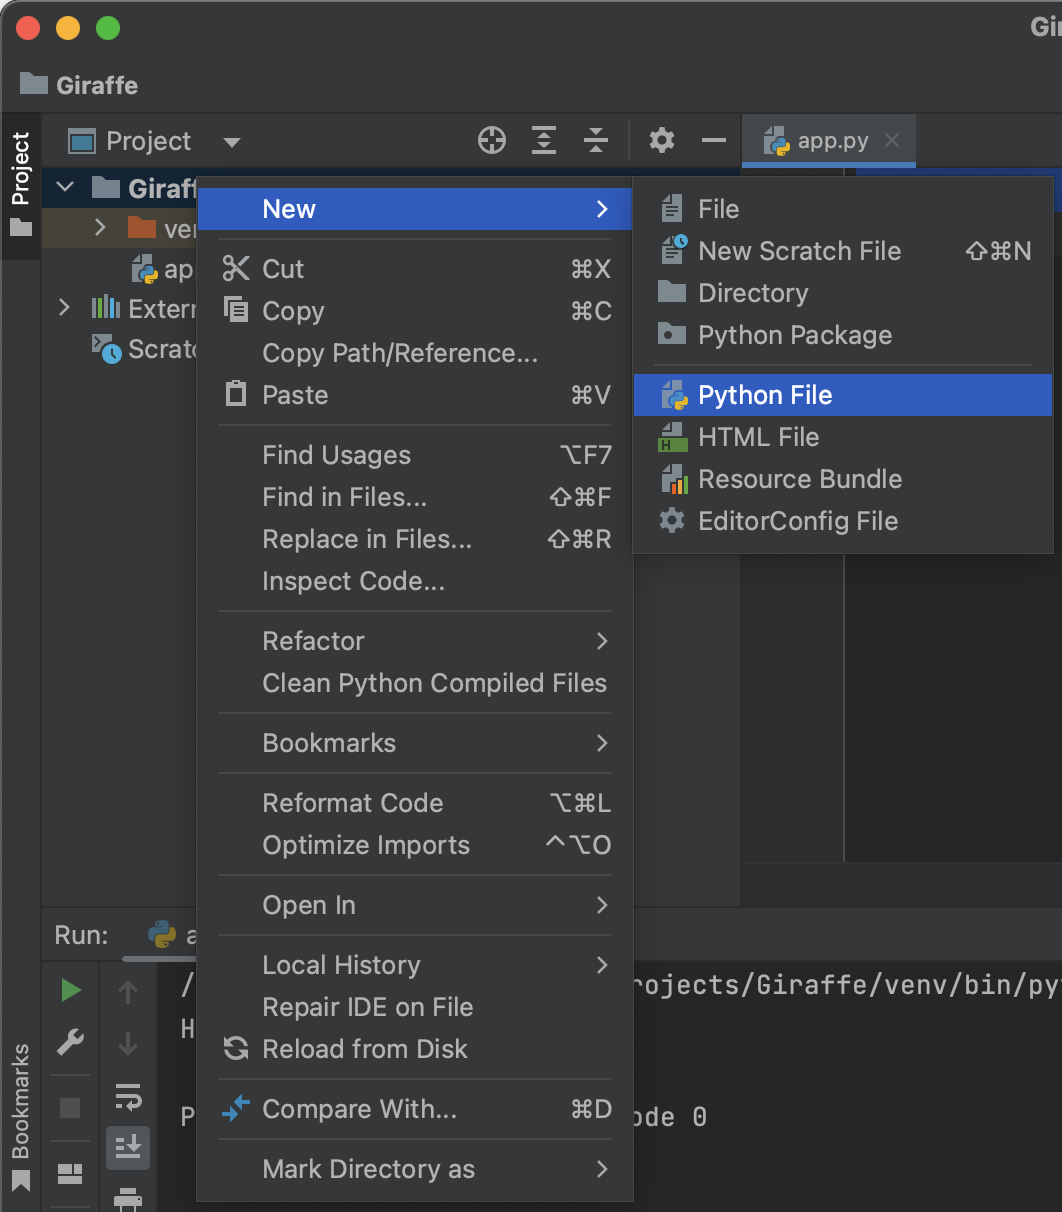Click the Run: label in Run panel header

(81, 935)
